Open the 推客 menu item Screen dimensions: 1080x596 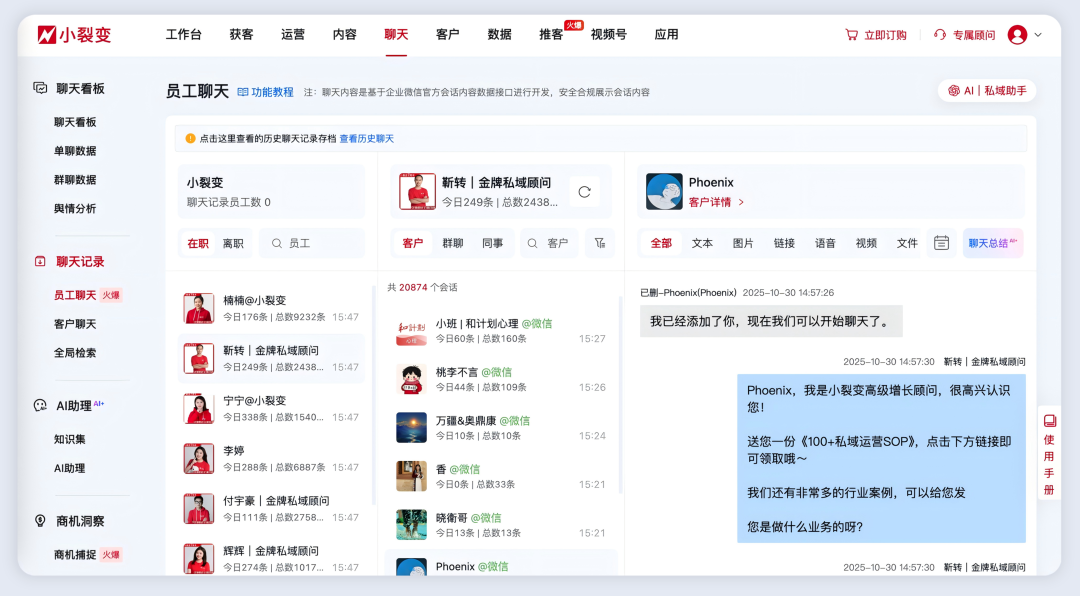pos(550,33)
